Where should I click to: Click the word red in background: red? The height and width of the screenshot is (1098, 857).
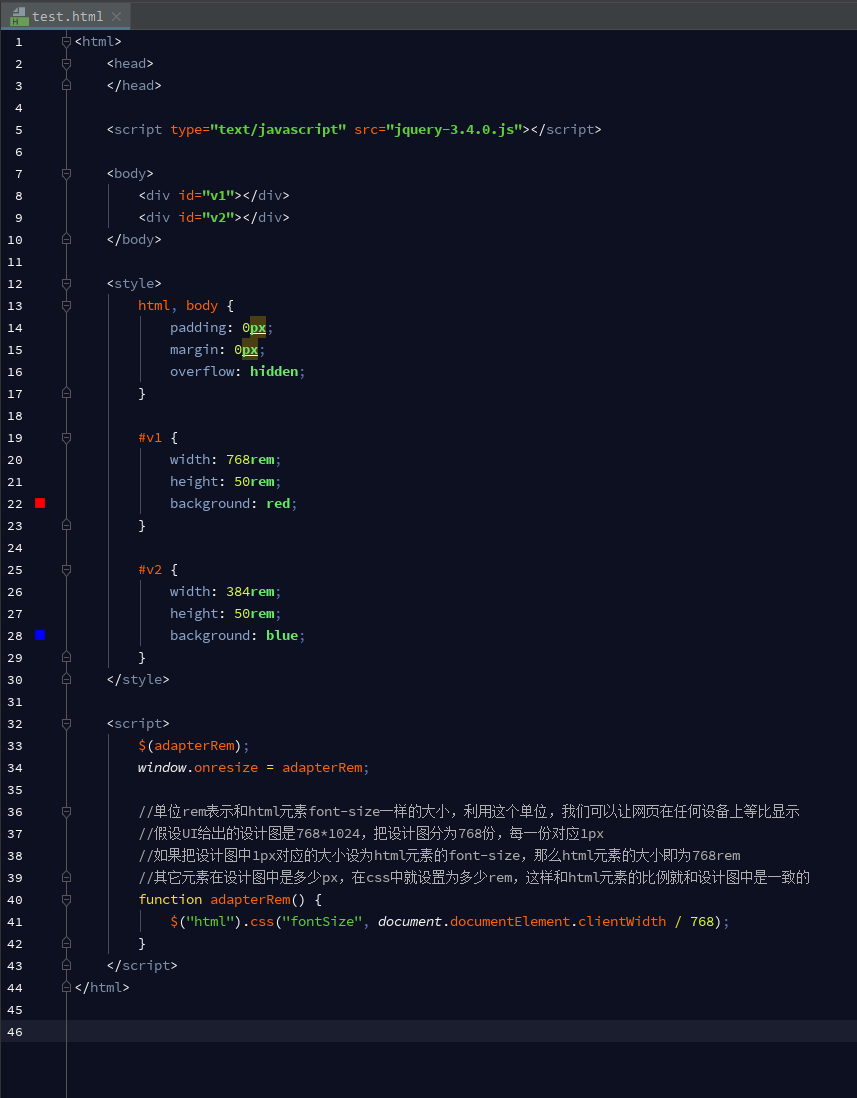click(x=278, y=503)
